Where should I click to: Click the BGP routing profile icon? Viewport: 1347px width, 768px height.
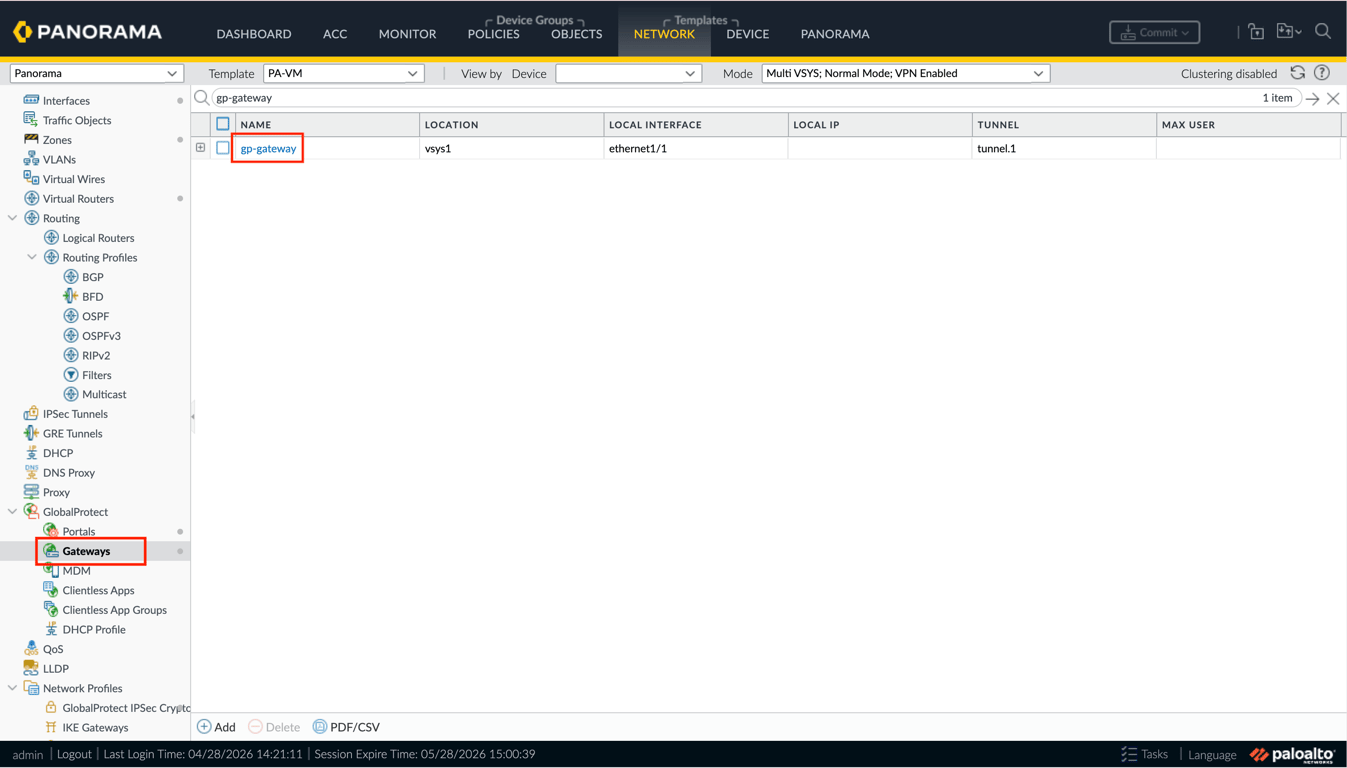pos(71,277)
